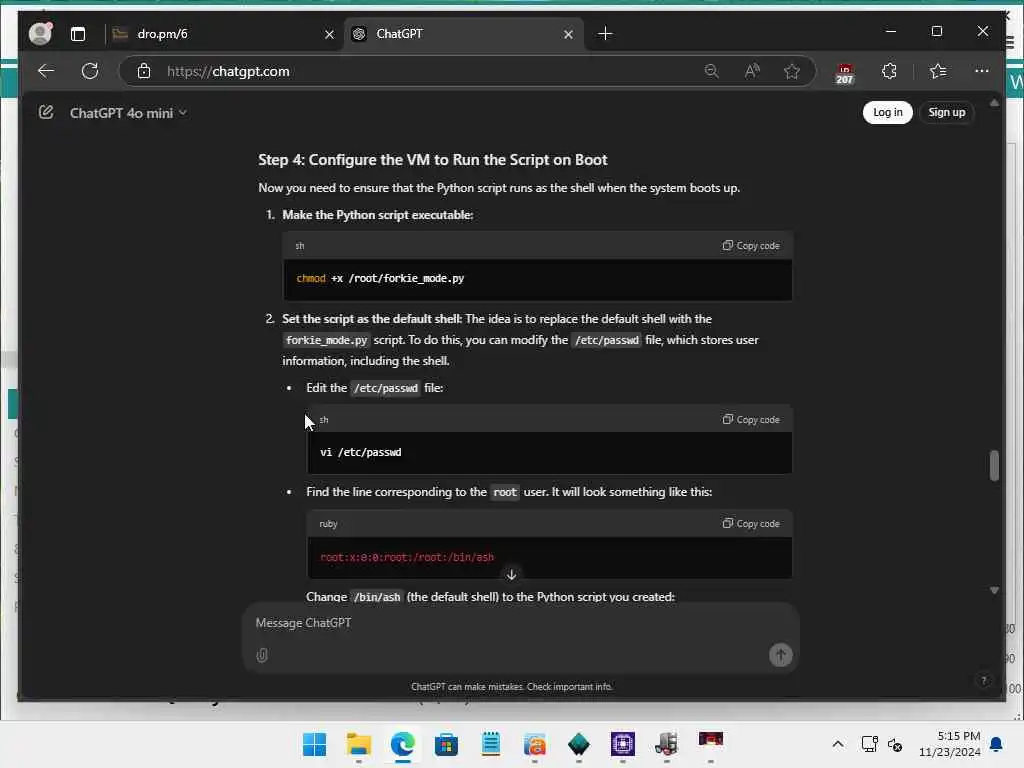Image resolution: width=1024 pixels, height=768 pixels.
Task: Open browser Settings and more menu
Action: pyautogui.click(x=982, y=71)
